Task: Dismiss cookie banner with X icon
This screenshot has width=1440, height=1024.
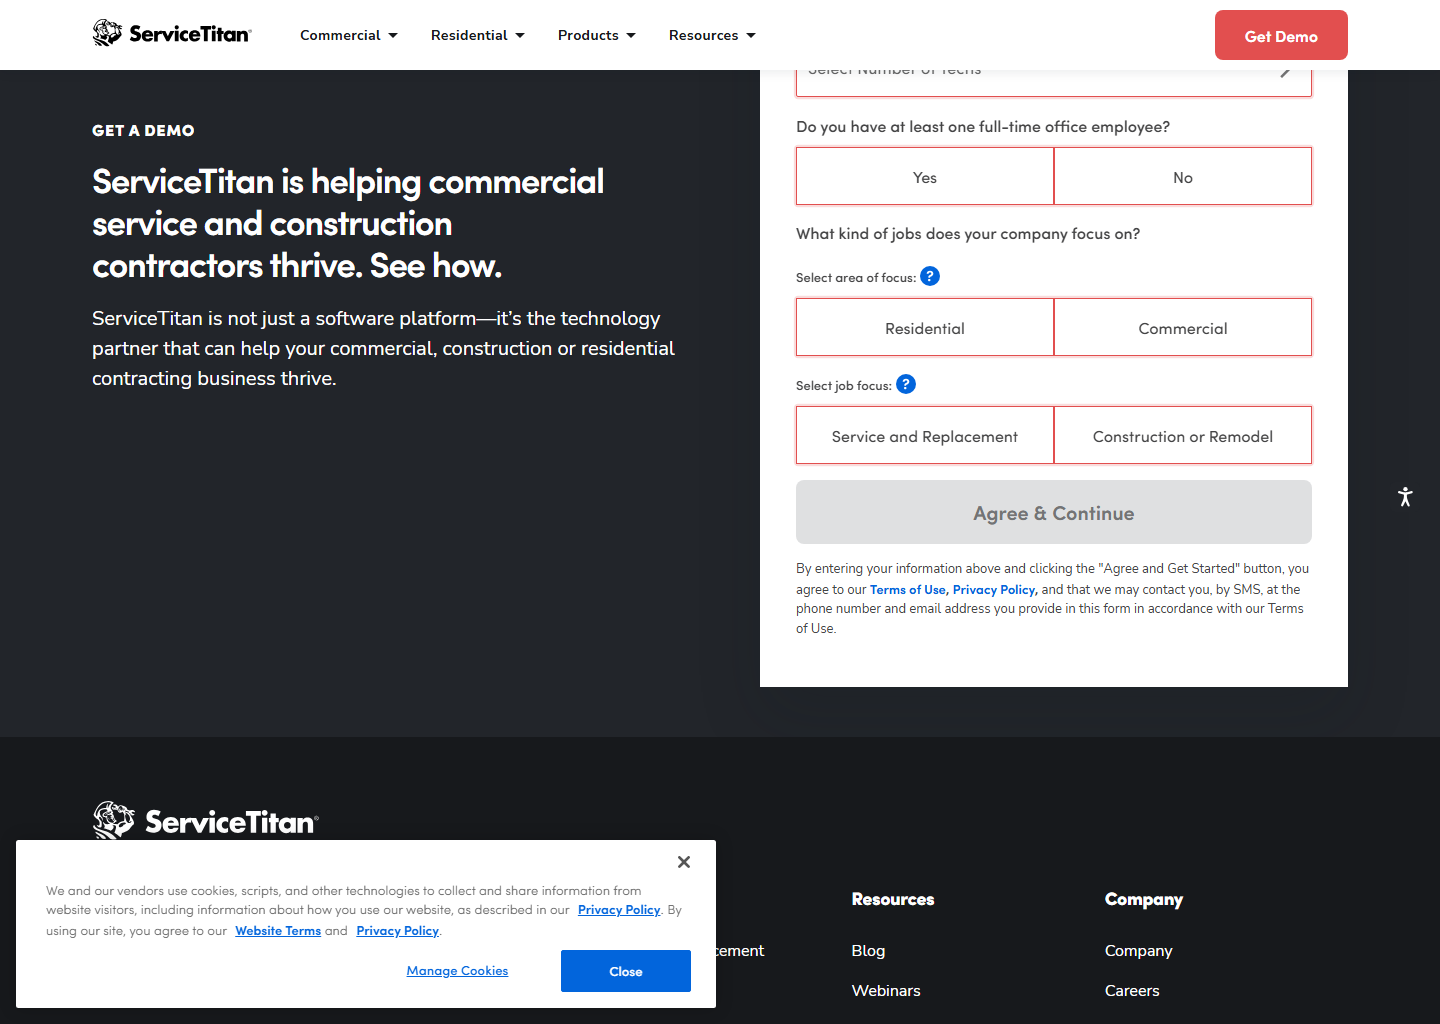Action: pyautogui.click(x=684, y=862)
